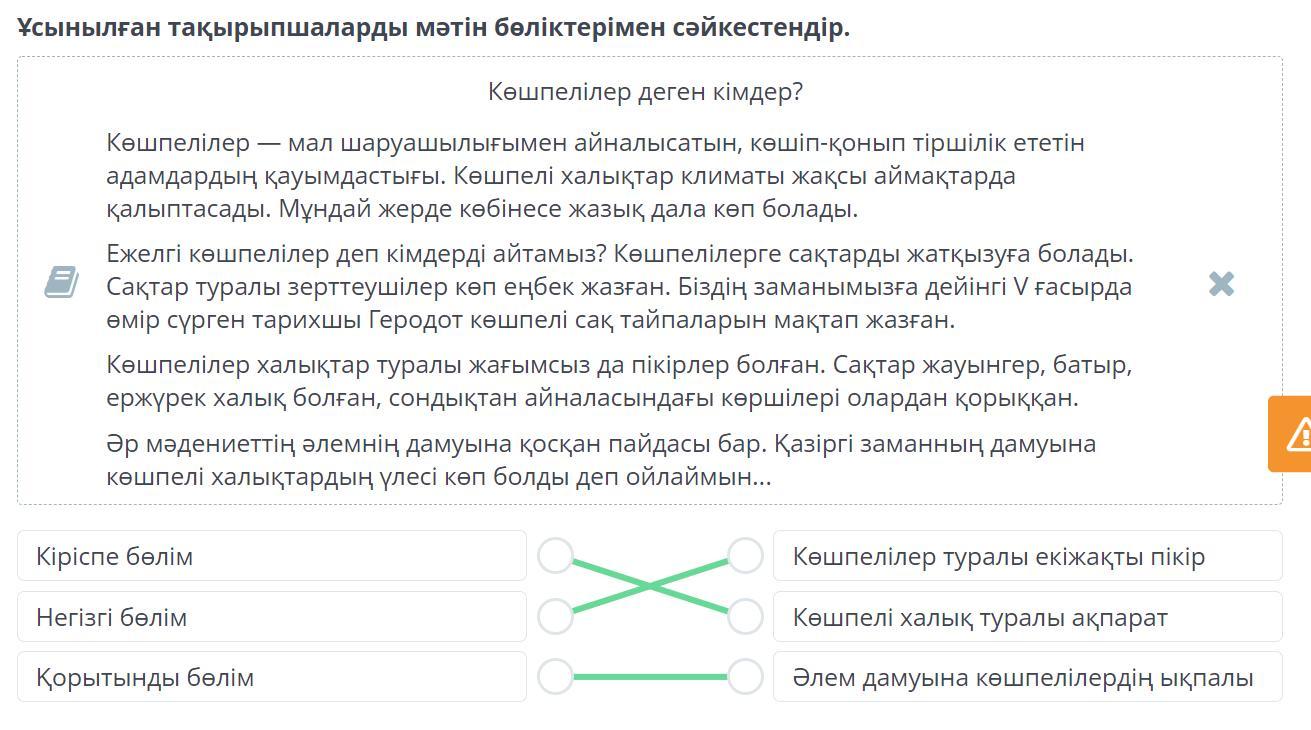Viewport: 1311px width, 730px height.
Task: Click the last paragraph starting Әр мәдениеттің
Action: (x=600, y=460)
